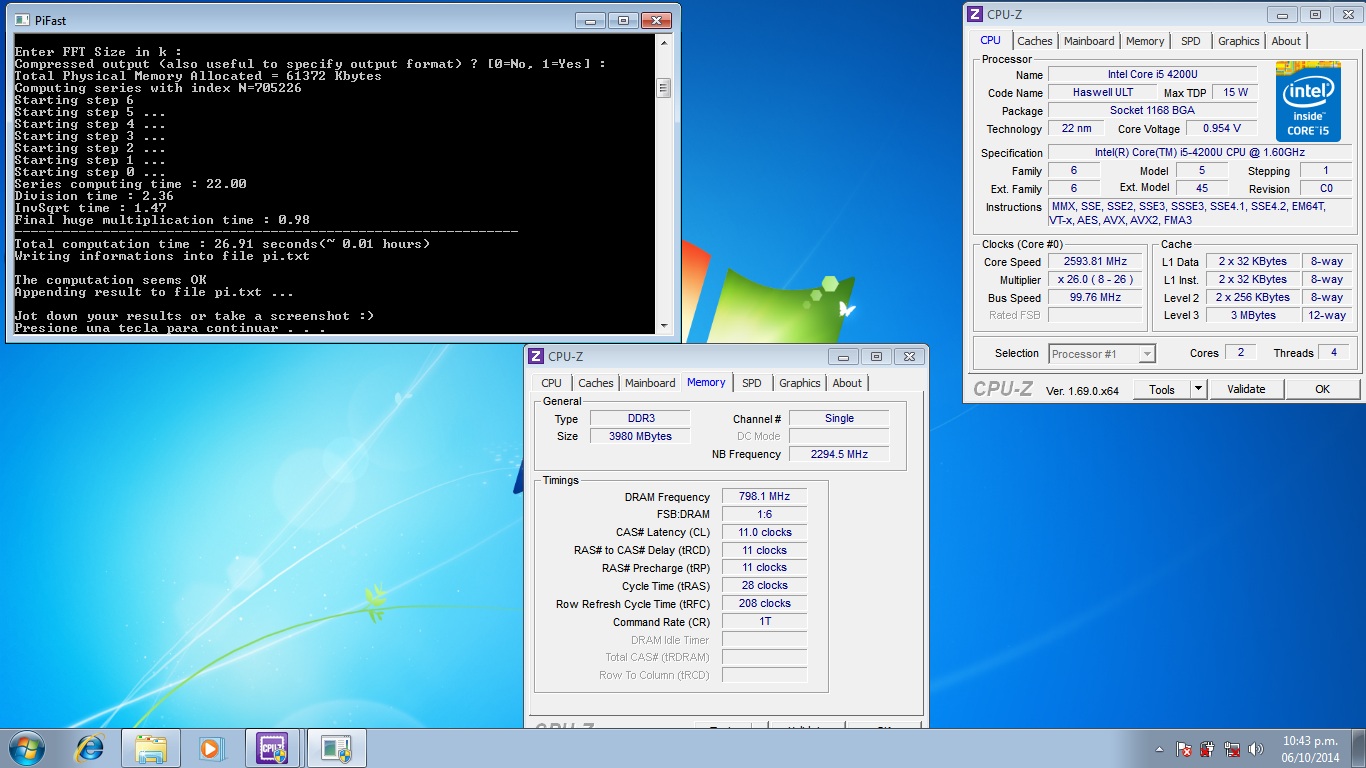The image size is (1366, 768).
Task: Click the Package value Socket 1168 BGA
Action: 1152,110
